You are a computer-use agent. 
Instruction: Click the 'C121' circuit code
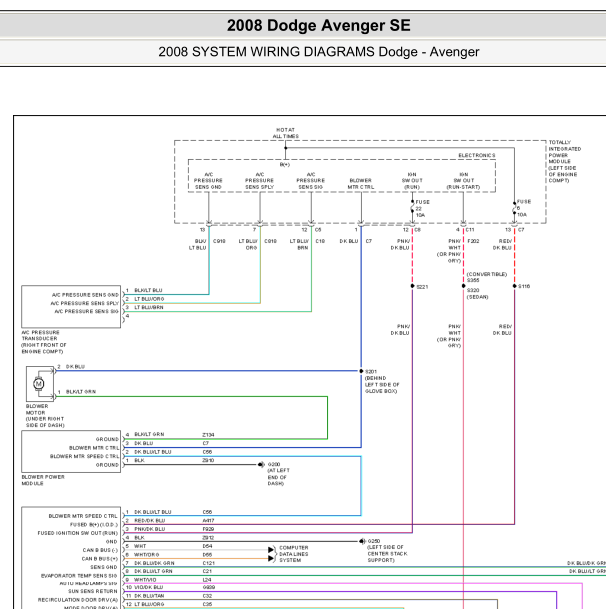pyautogui.click(x=208, y=563)
